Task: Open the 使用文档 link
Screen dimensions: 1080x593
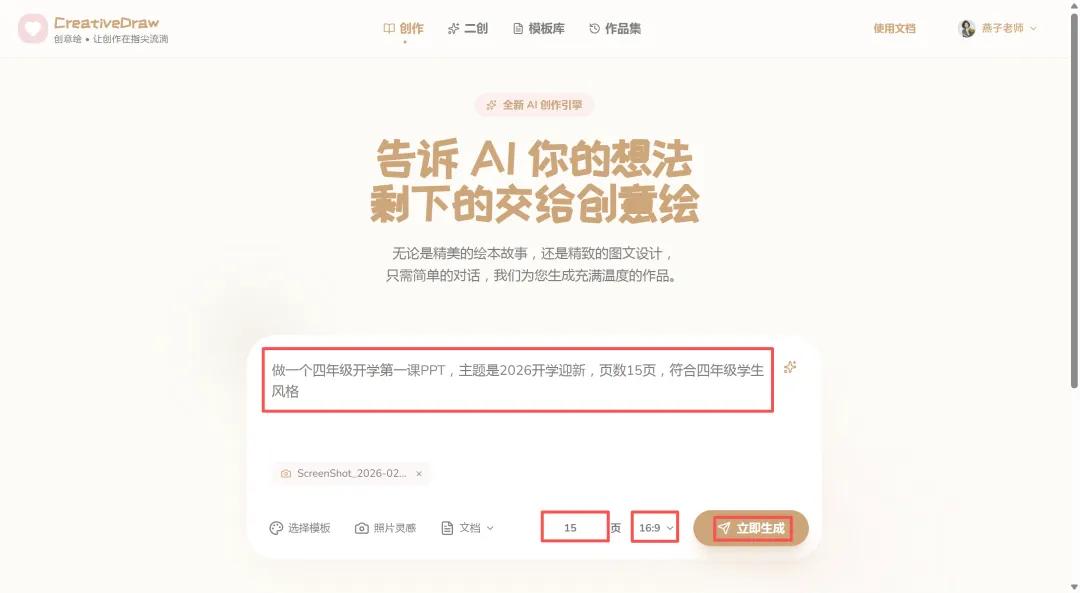Action: [895, 28]
